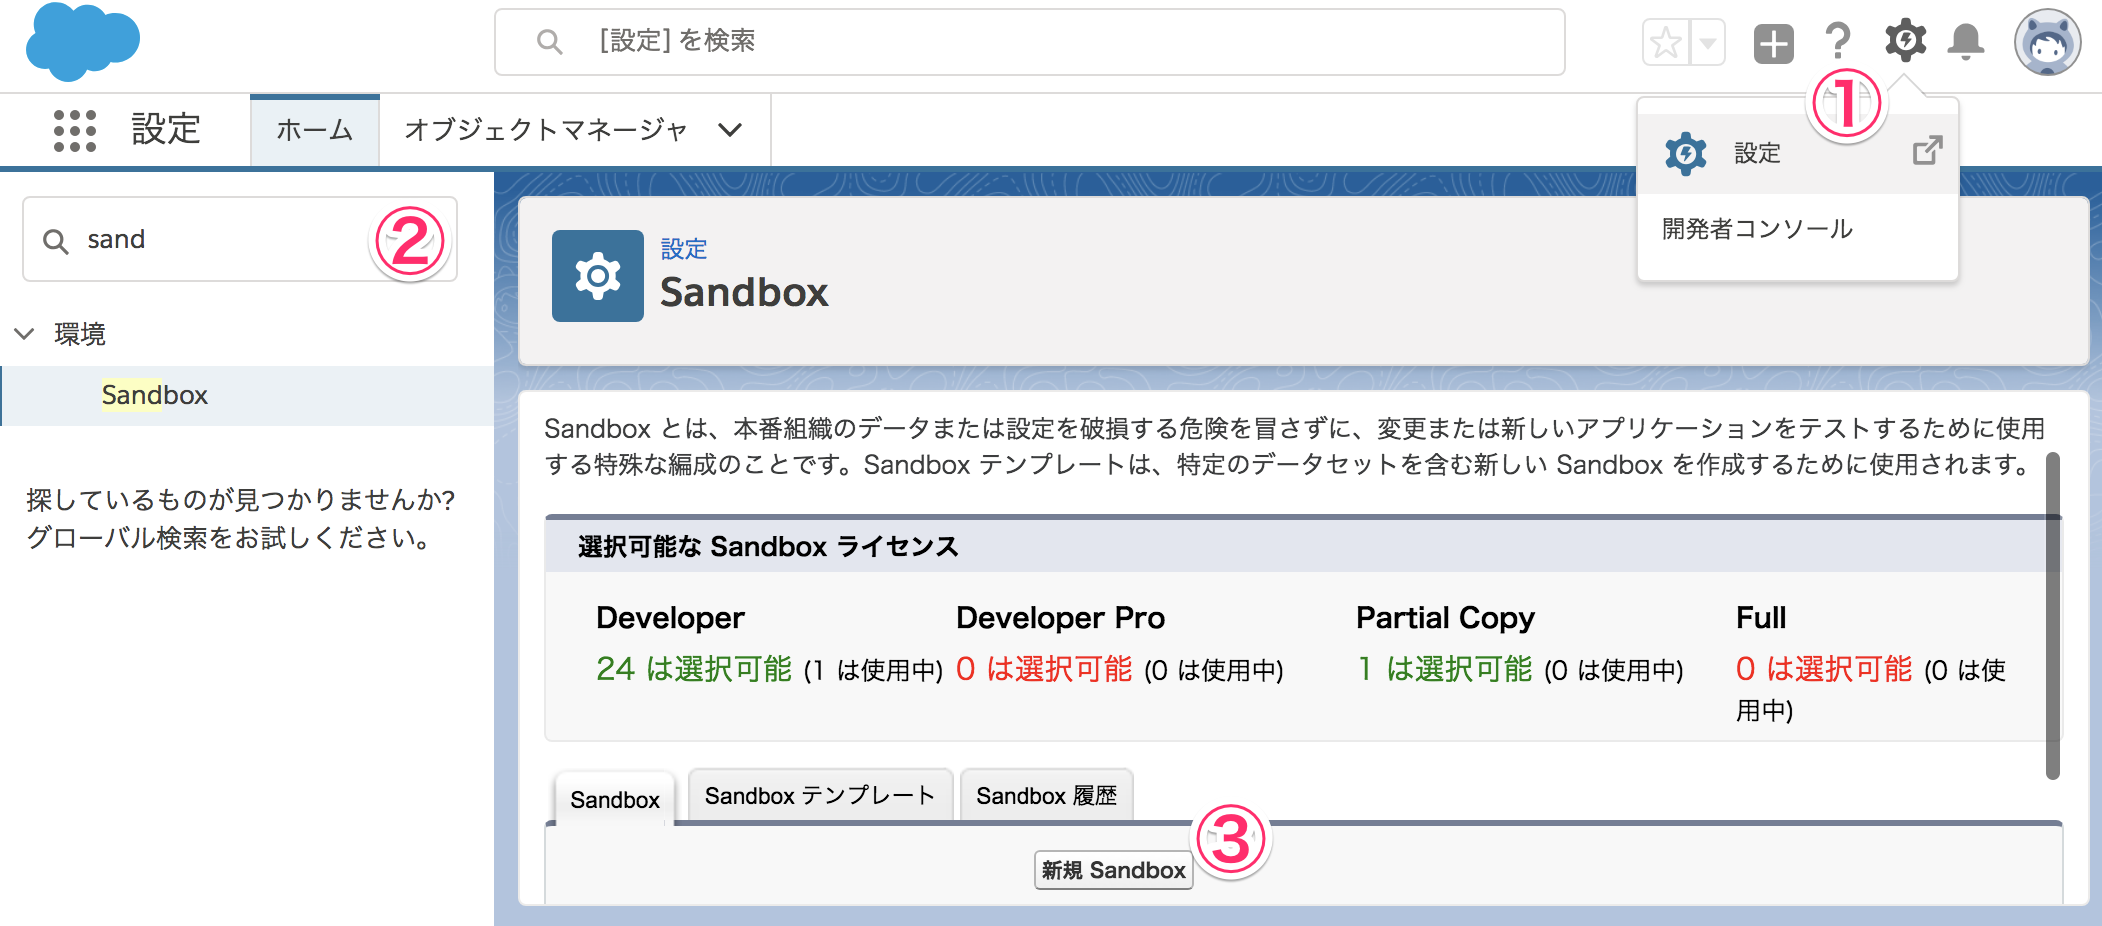Click the Partial Copy license heading
Image resolution: width=2102 pixels, height=926 pixels.
[x=1445, y=619]
